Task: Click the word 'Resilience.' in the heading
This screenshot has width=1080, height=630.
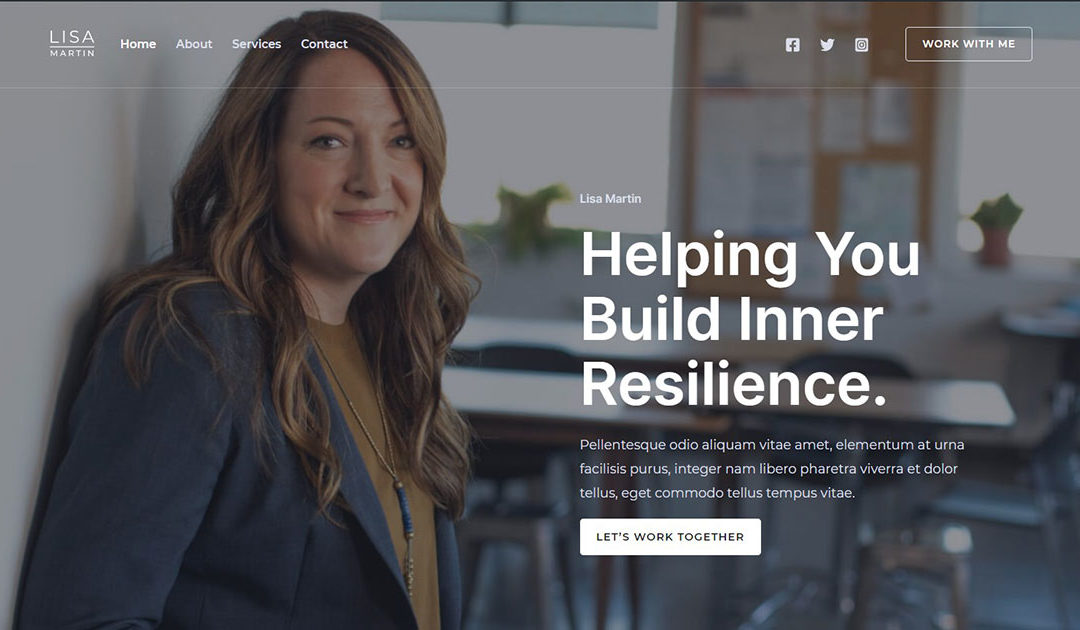Action: pos(734,383)
